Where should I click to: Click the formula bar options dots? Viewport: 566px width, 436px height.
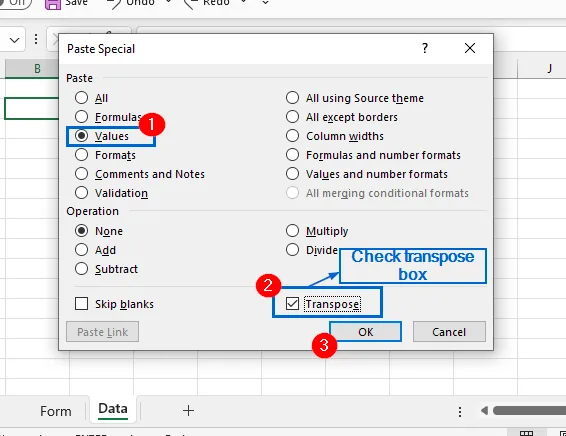(x=36, y=39)
